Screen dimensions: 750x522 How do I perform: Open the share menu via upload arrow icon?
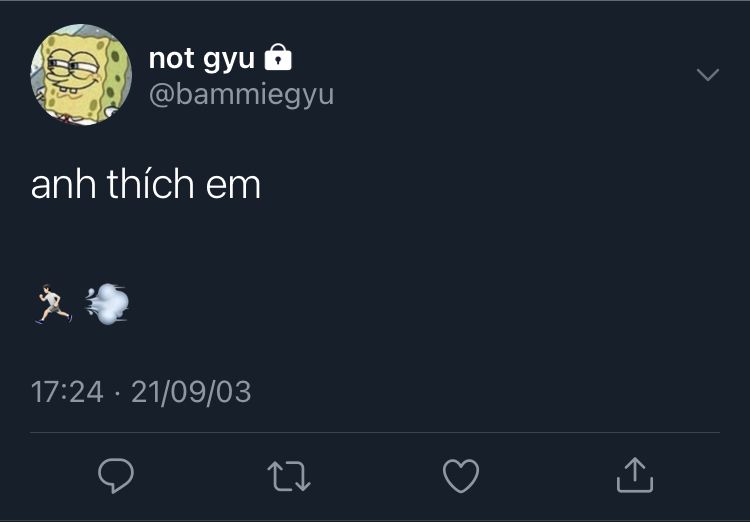tap(635, 475)
